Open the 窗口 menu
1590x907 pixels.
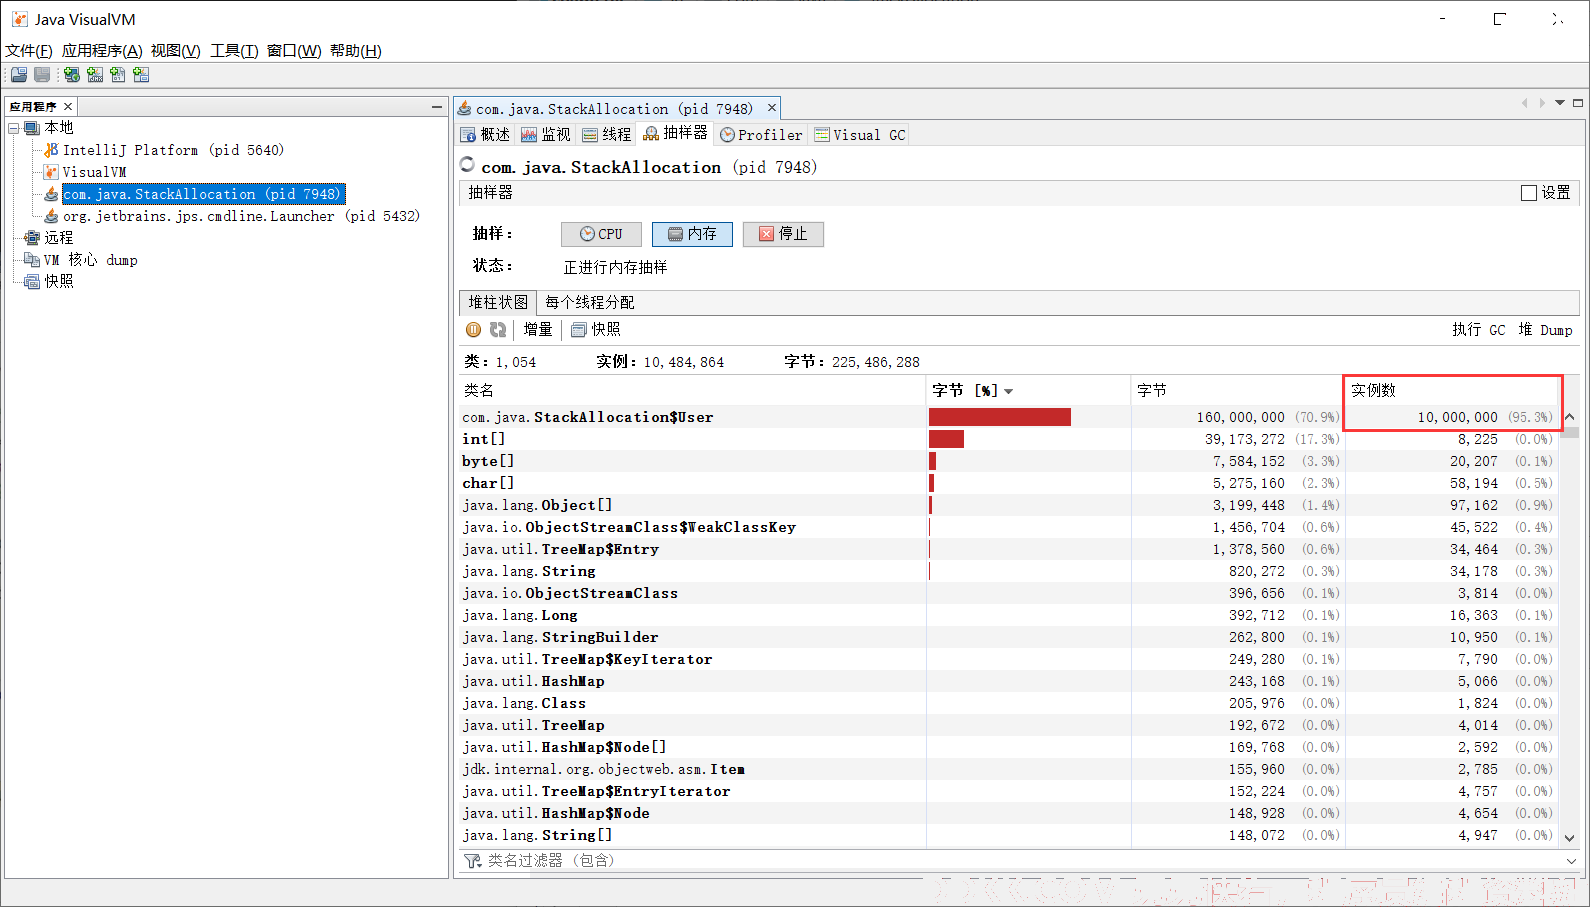pyautogui.click(x=294, y=51)
